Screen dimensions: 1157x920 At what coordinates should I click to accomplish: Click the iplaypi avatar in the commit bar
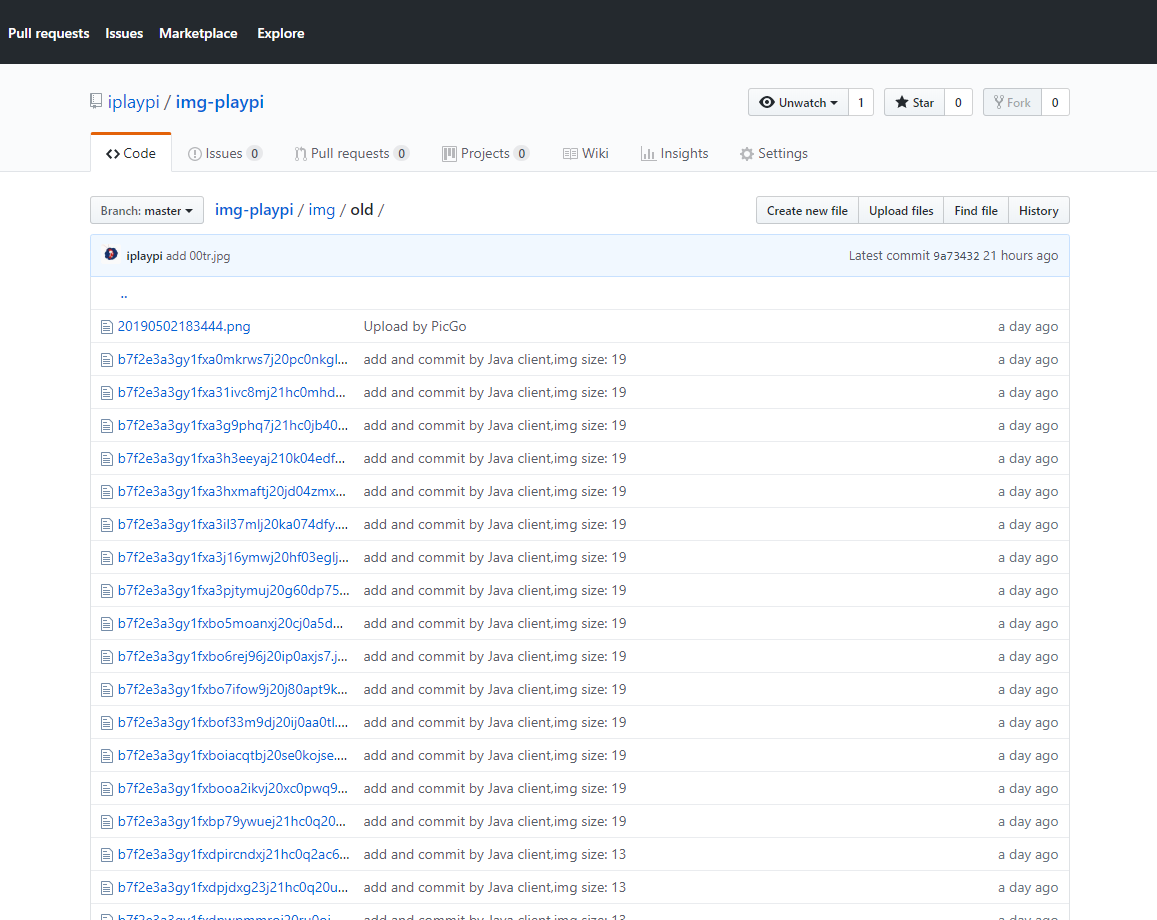click(x=111, y=255)
